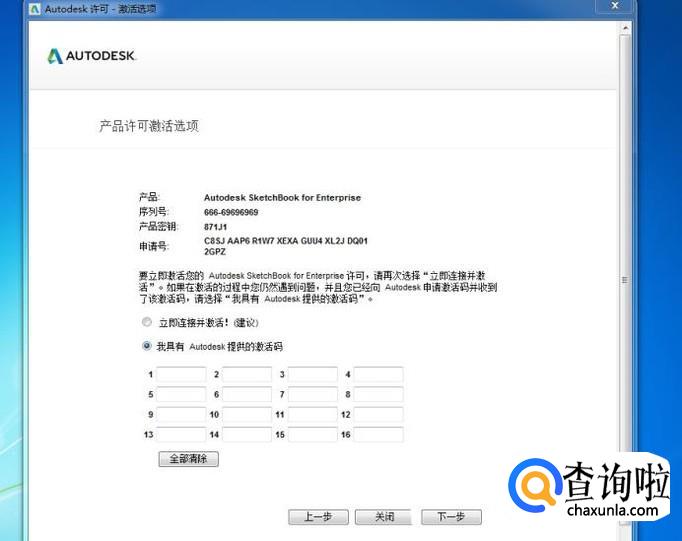Click the heading "产品许可激活选项"

[149, 126]
